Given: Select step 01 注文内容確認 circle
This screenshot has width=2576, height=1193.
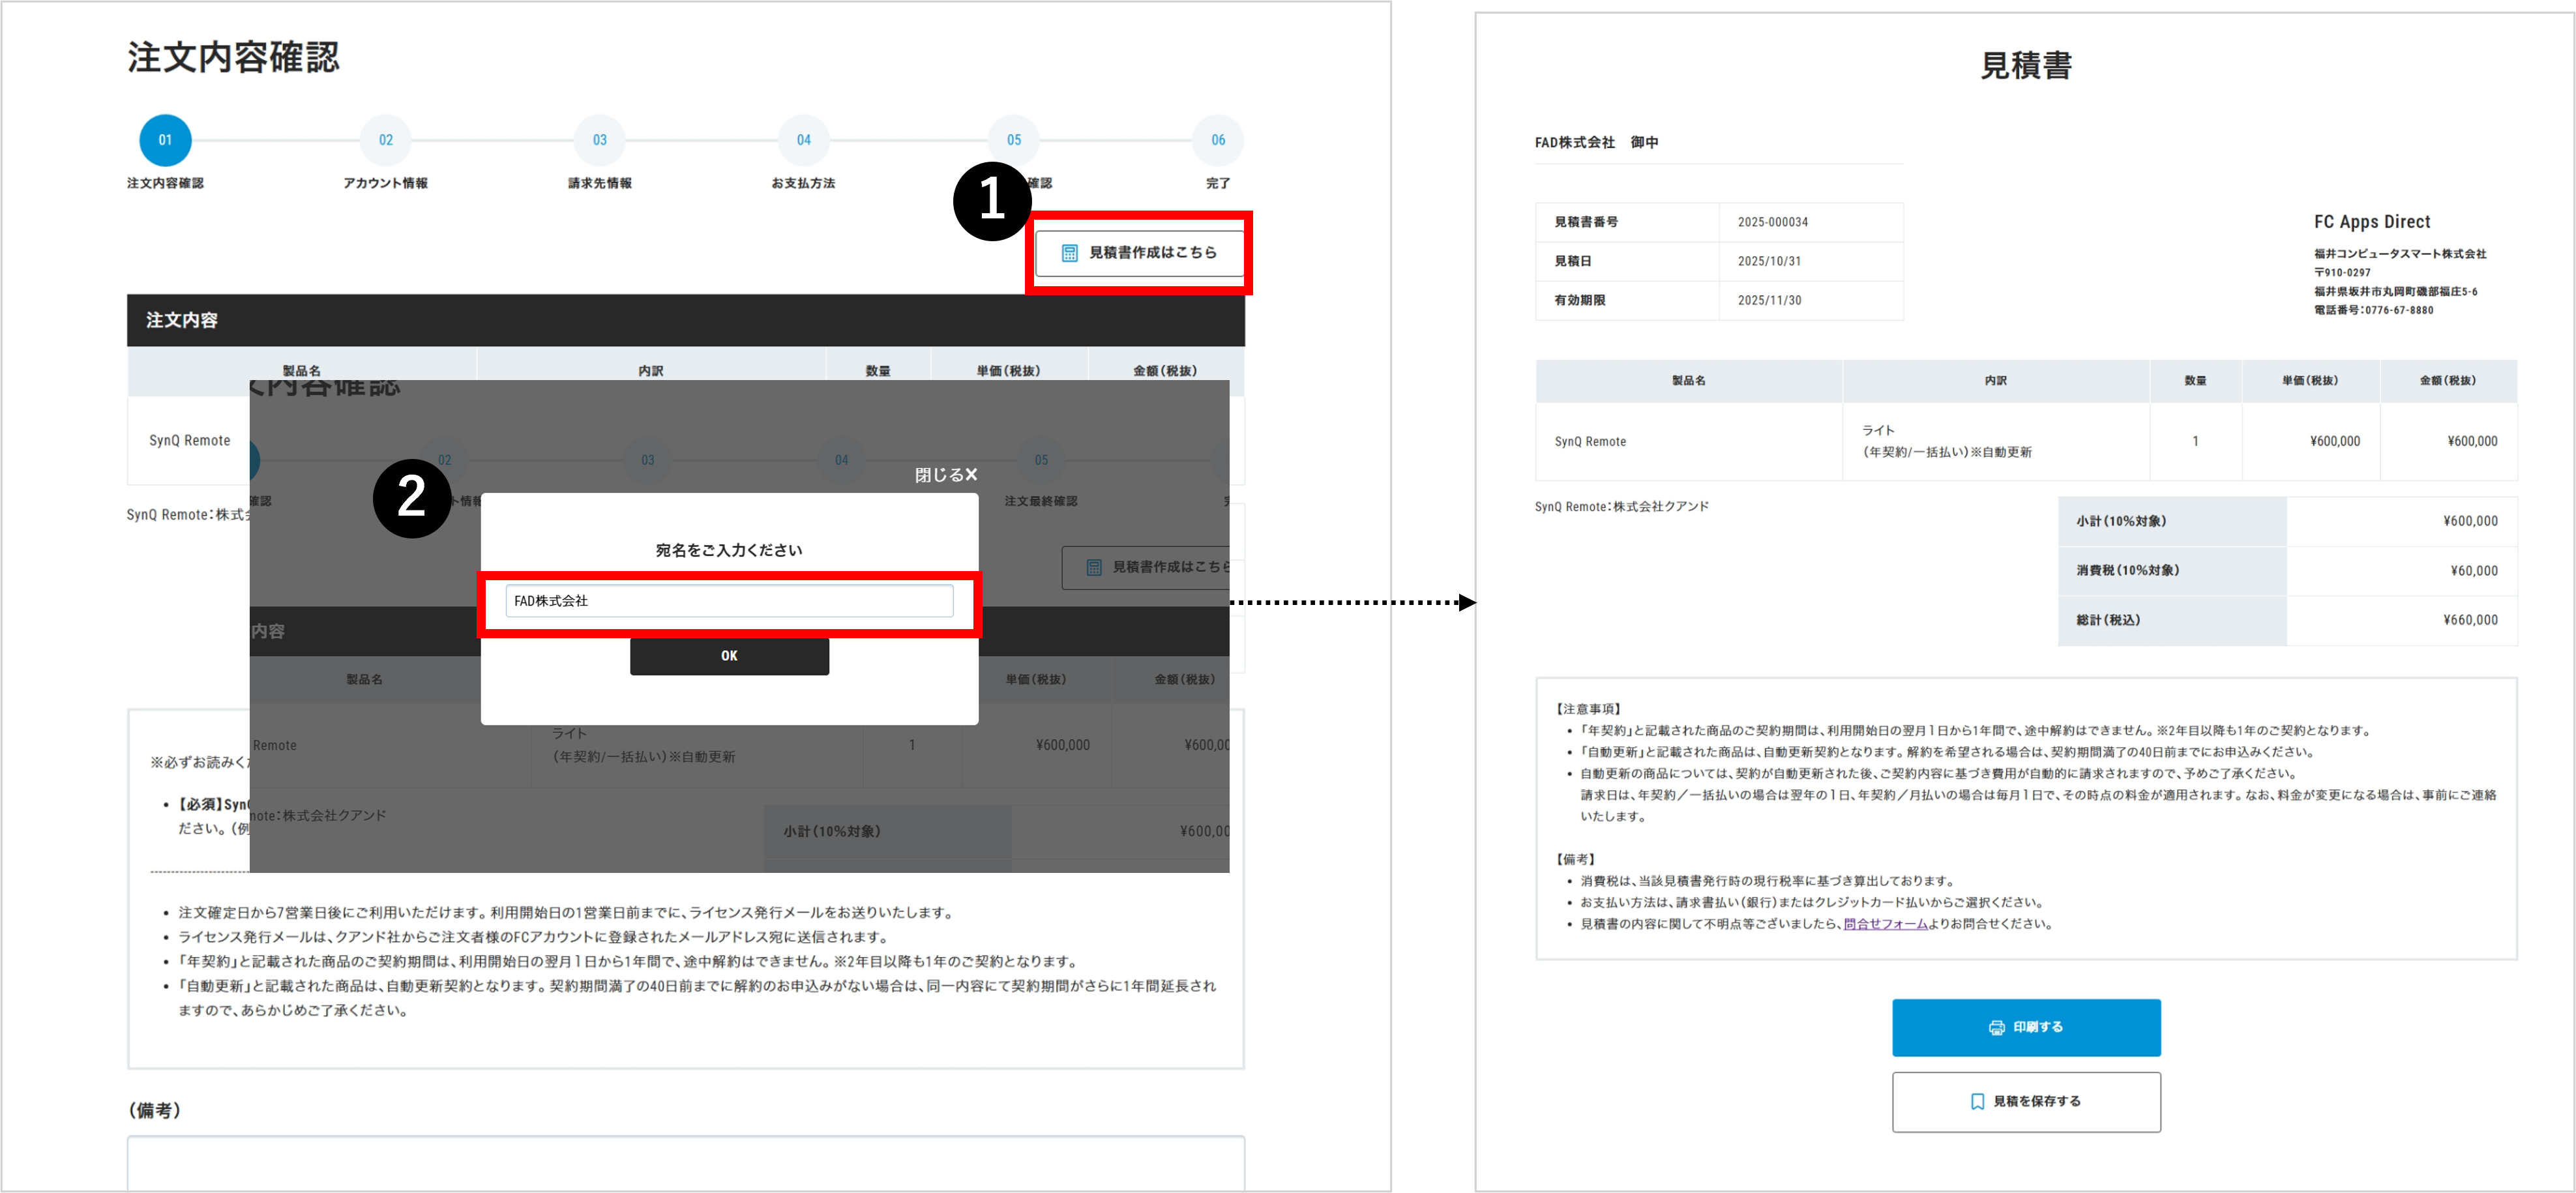Looking at the screenshot, I should coord(165,140).
